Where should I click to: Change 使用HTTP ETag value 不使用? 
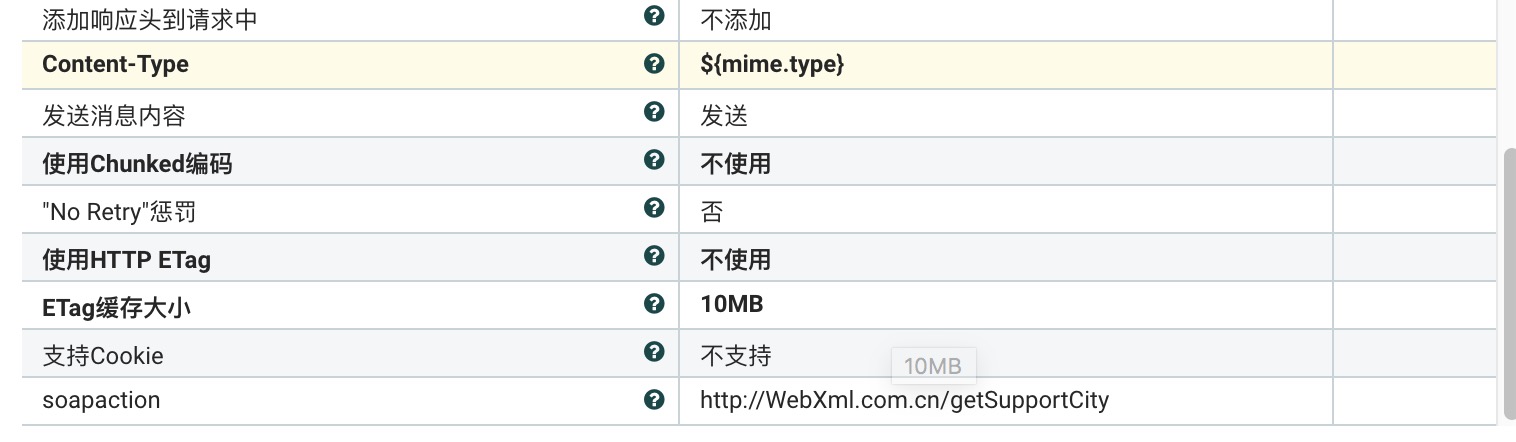coord(736,260)
